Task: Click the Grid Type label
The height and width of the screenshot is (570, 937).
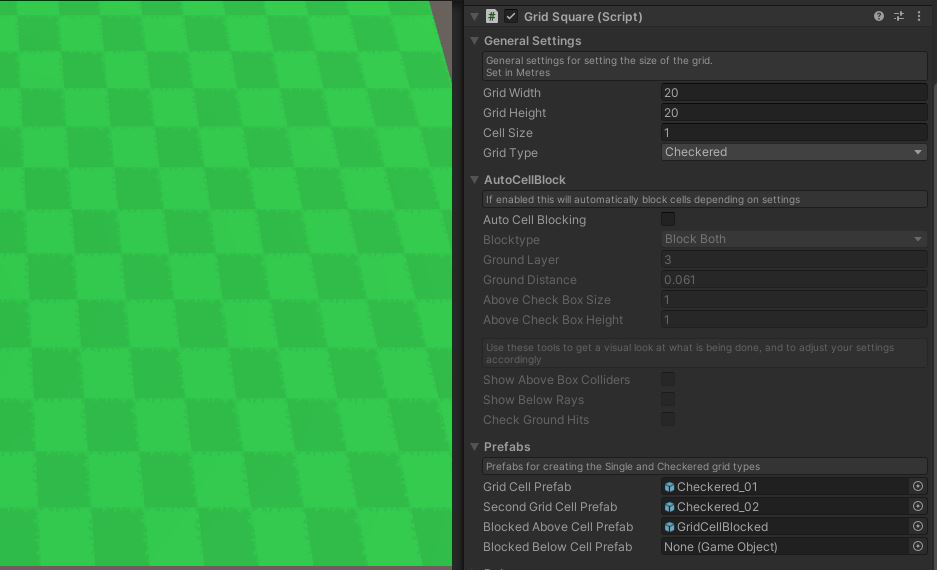Action: (510, 152)
